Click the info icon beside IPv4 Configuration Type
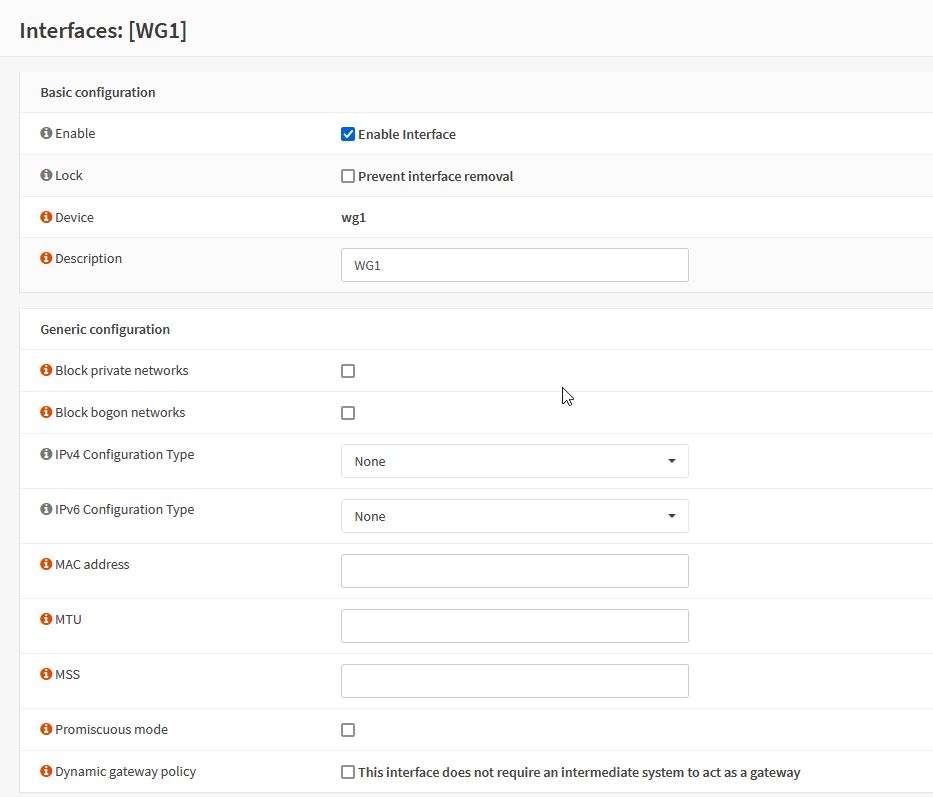 pos(44,454)
